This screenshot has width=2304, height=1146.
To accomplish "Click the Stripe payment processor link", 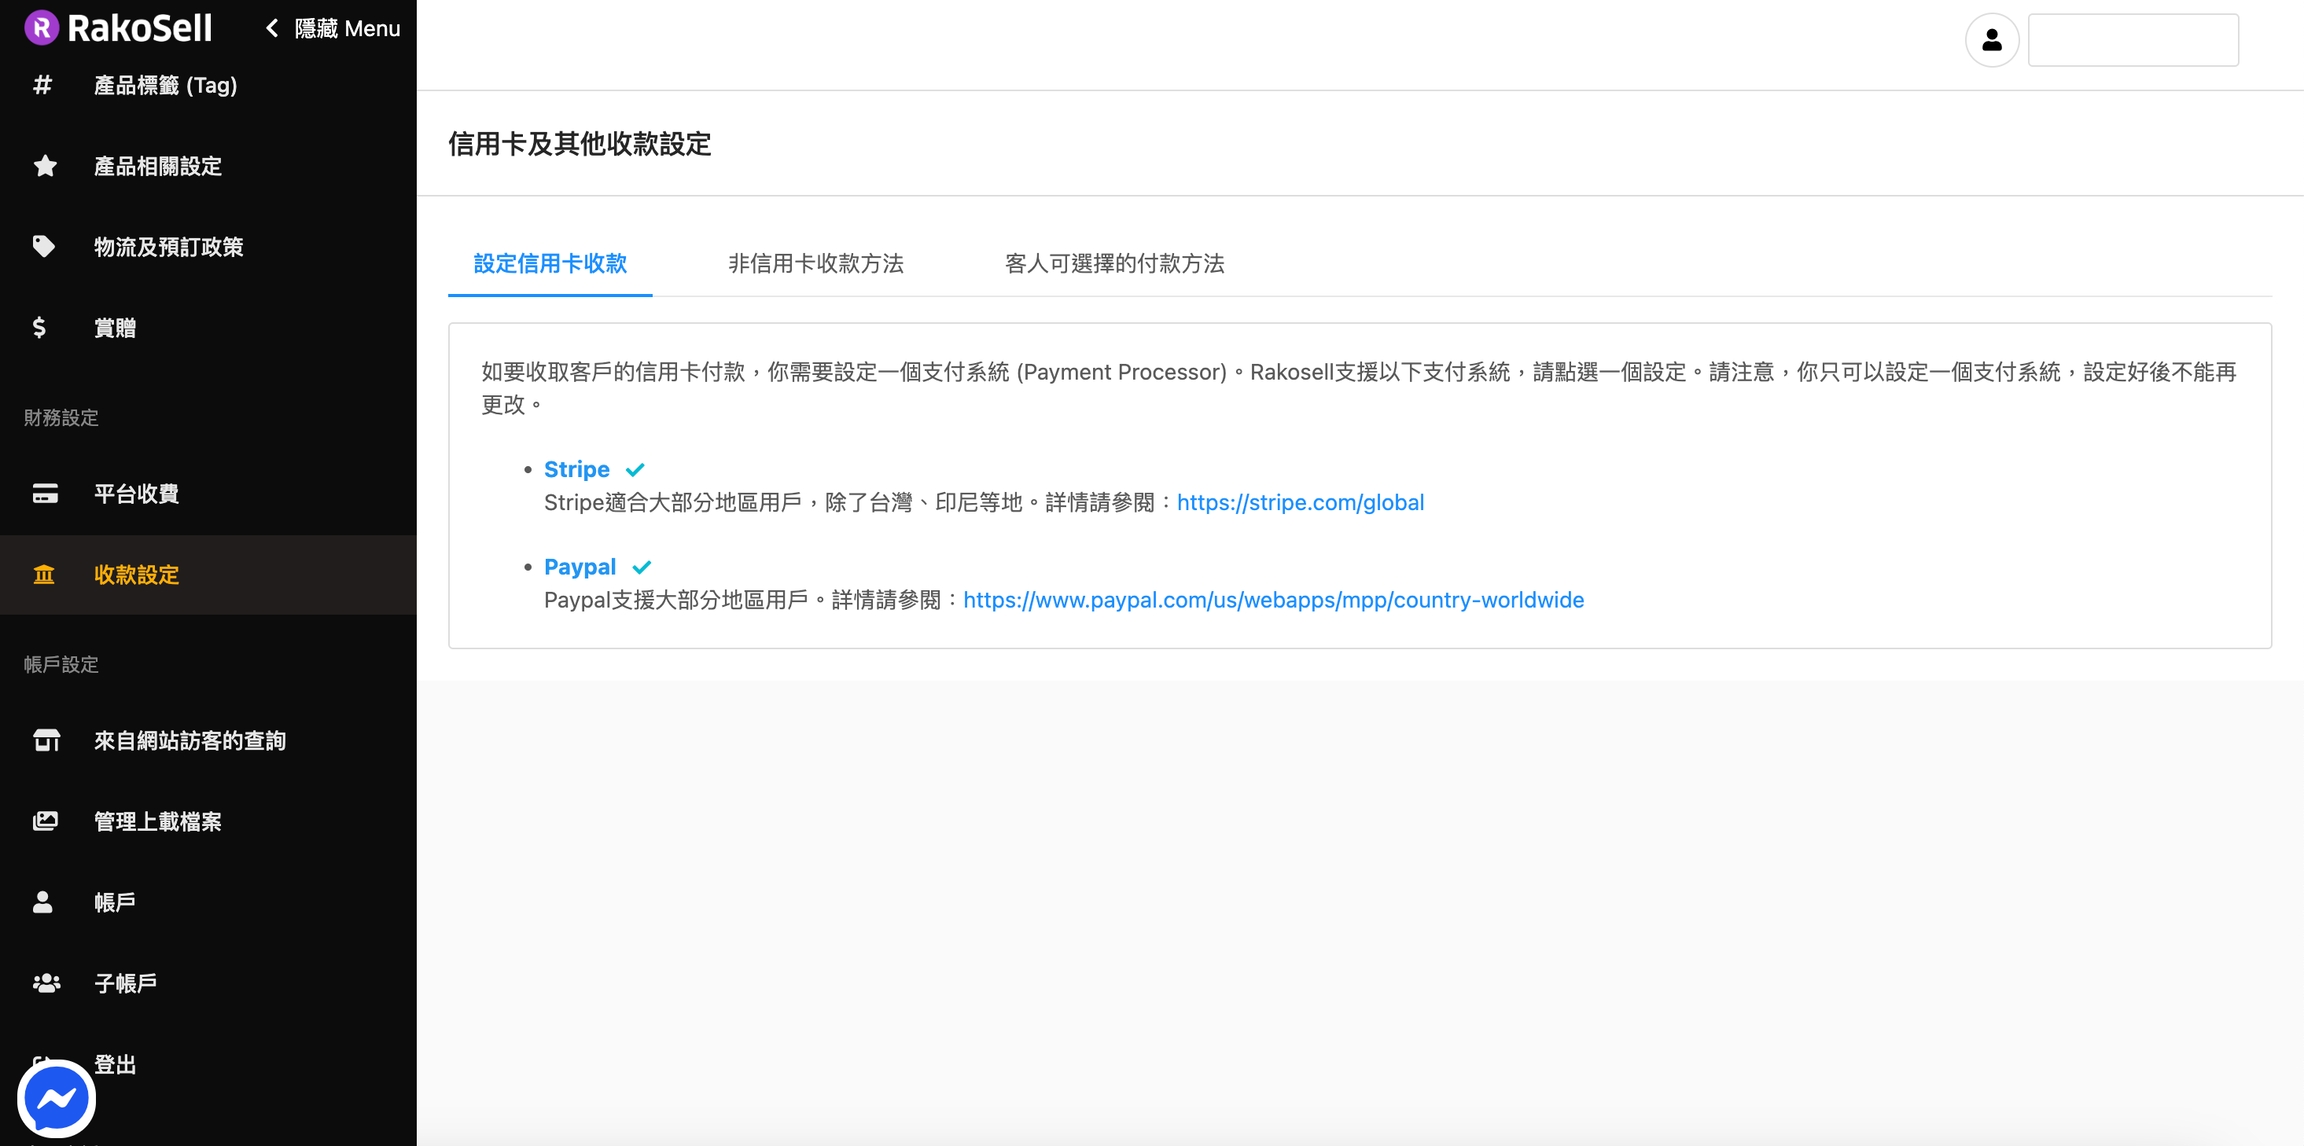I will [x=576, y=469].
